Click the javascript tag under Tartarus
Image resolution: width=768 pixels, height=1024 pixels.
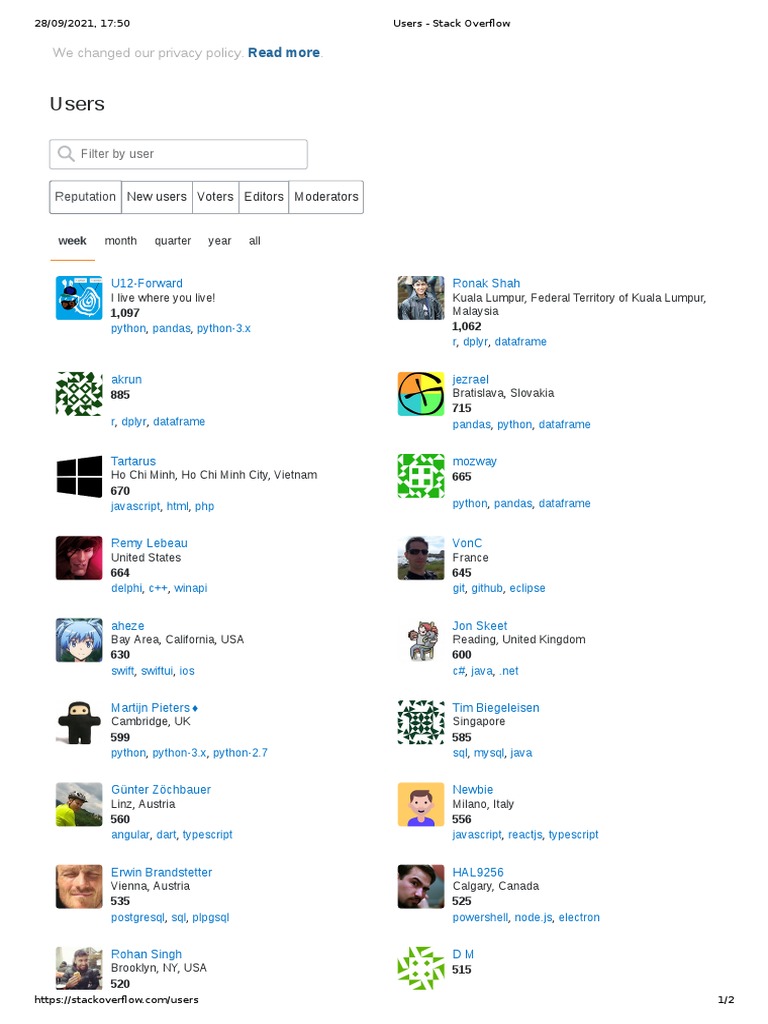[135, 506]
